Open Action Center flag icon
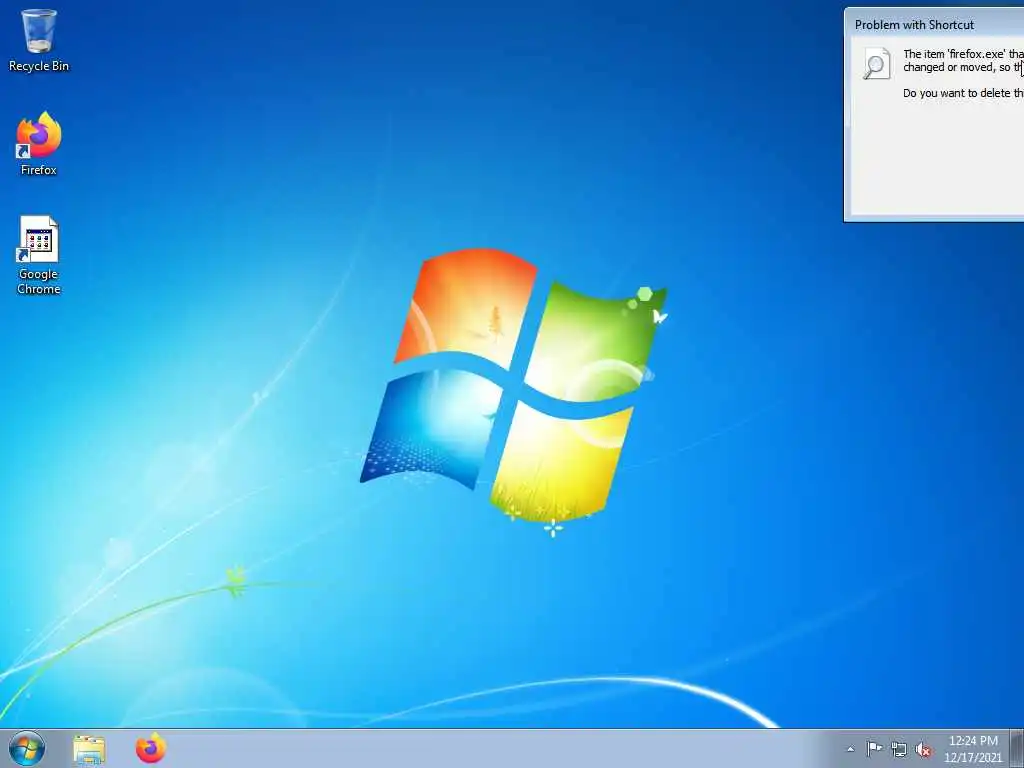 [874, 749]
